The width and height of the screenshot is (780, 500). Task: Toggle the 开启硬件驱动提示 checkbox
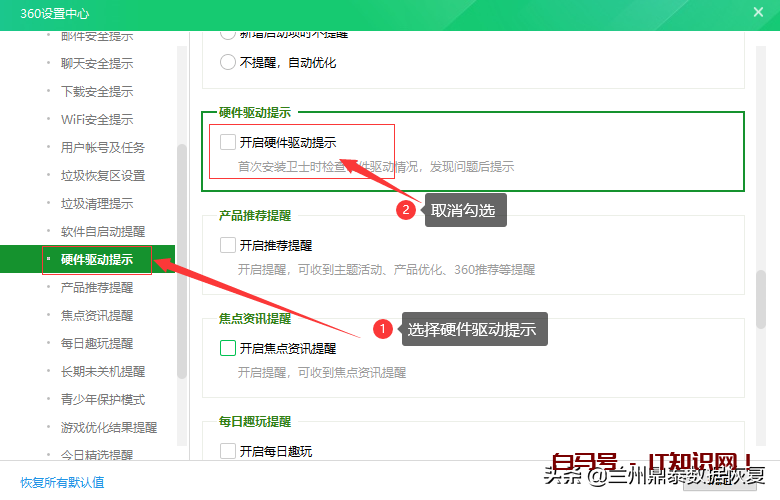click(228, 142)
